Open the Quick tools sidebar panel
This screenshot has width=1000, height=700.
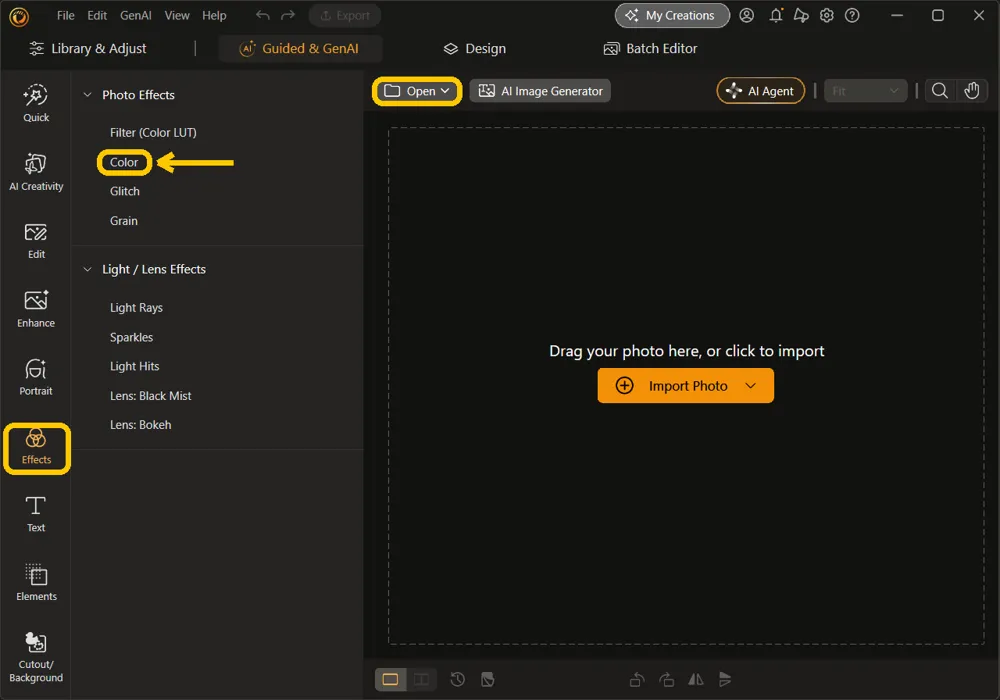36,103
